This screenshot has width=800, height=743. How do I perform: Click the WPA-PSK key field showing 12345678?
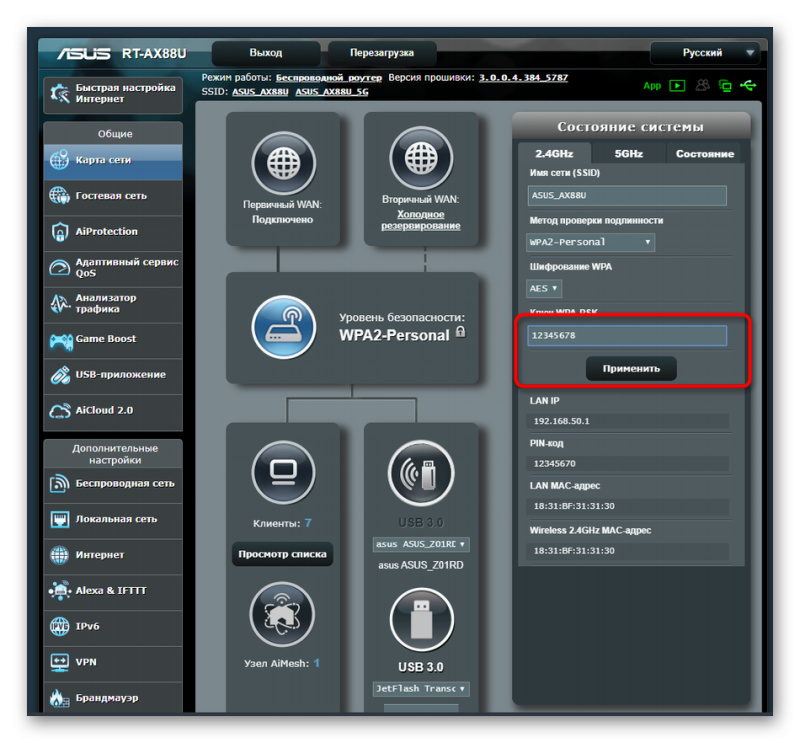(x=627, y=336)
